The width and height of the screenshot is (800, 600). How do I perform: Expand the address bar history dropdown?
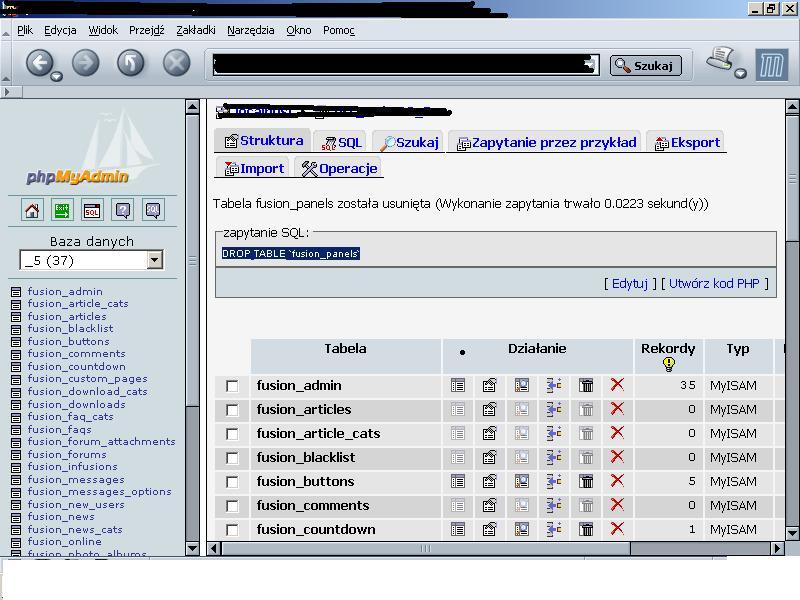pos(591,65)
